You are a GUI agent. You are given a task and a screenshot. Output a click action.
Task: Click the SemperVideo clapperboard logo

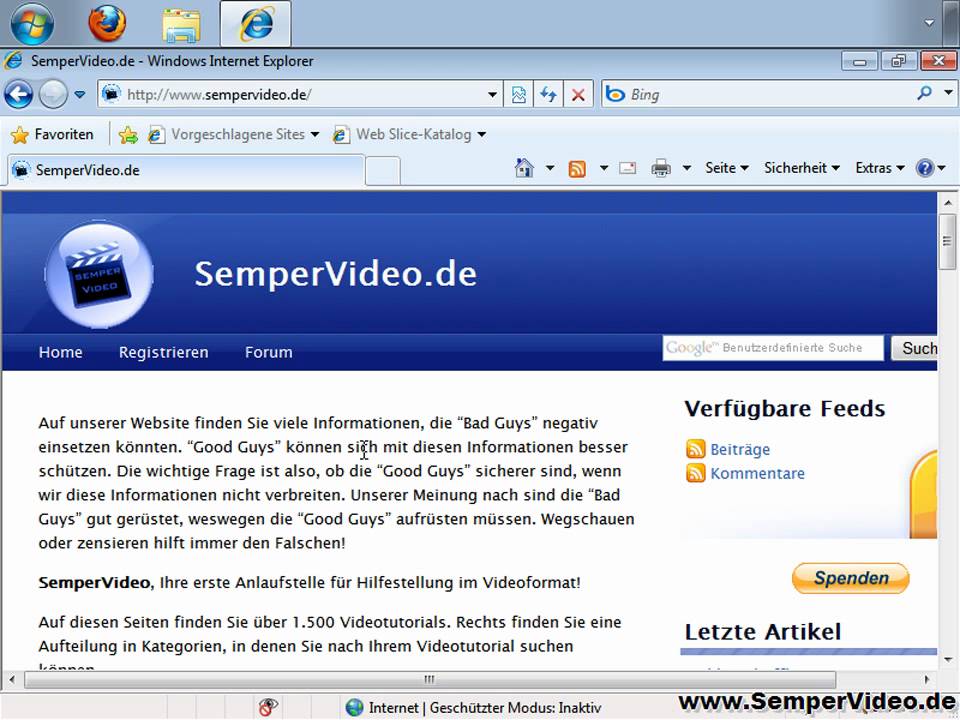pyautogui.click(x=100, y=276)
